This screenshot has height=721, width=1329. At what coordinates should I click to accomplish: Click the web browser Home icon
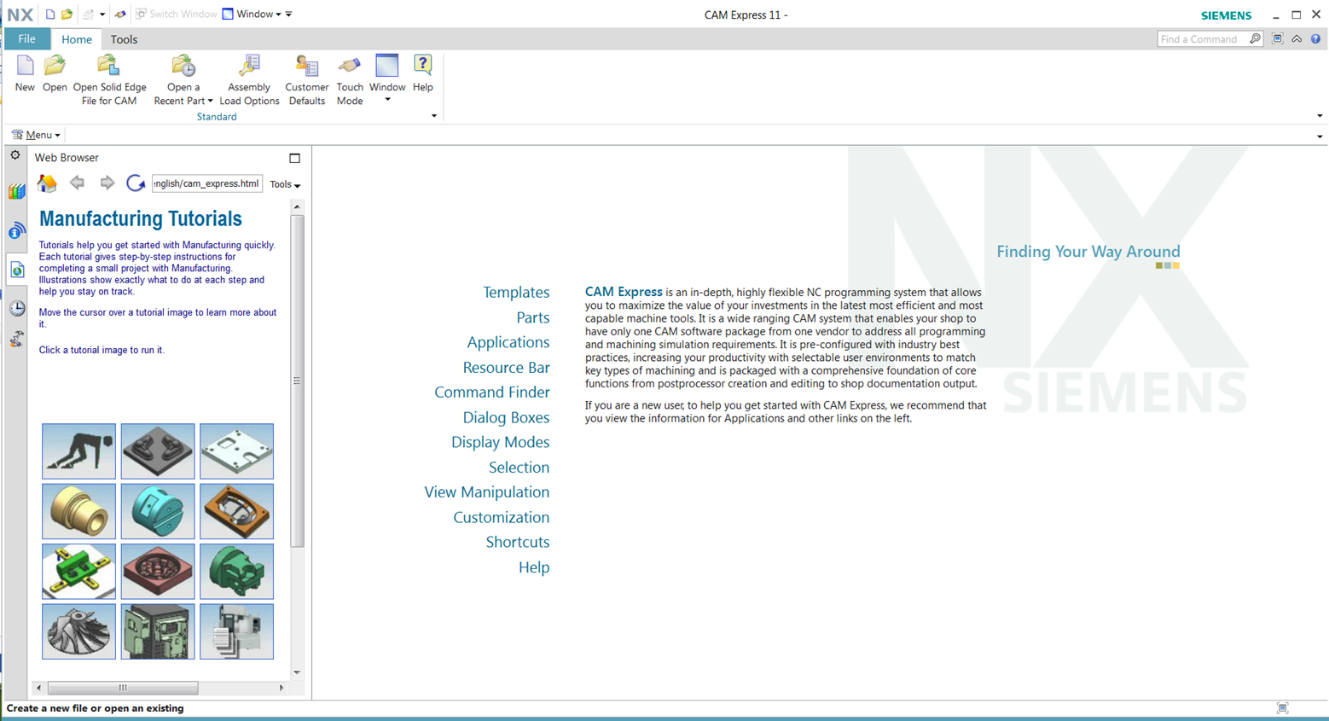pos(47,183)
